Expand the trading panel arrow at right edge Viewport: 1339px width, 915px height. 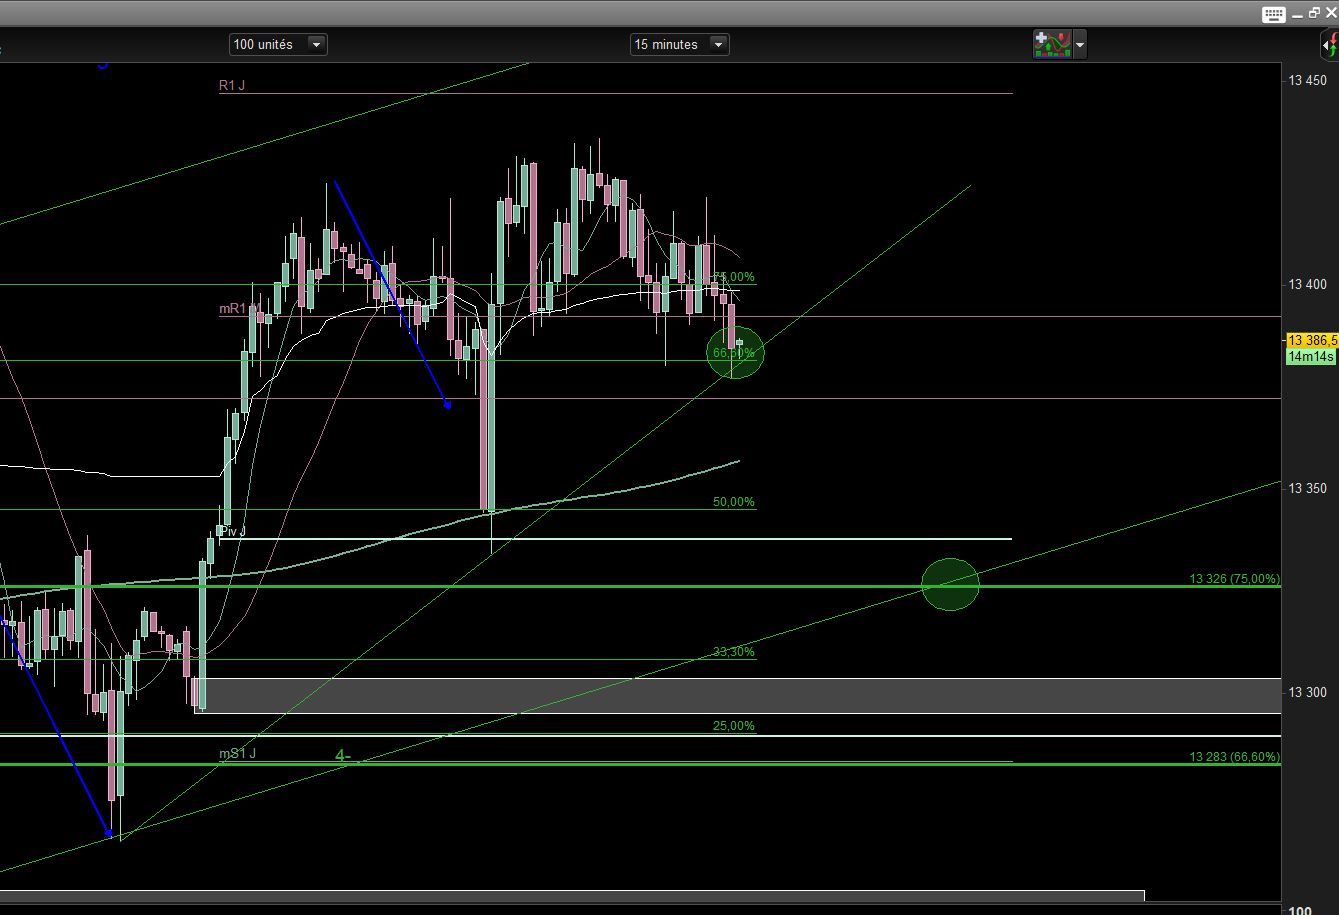(1330, 45)
